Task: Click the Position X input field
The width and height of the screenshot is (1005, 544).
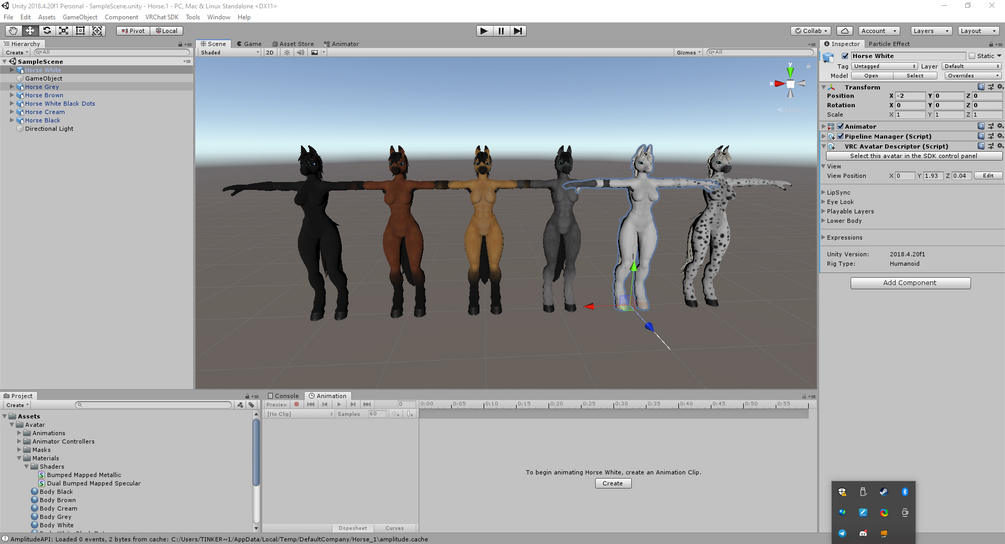Action: (x=909, y=96)
